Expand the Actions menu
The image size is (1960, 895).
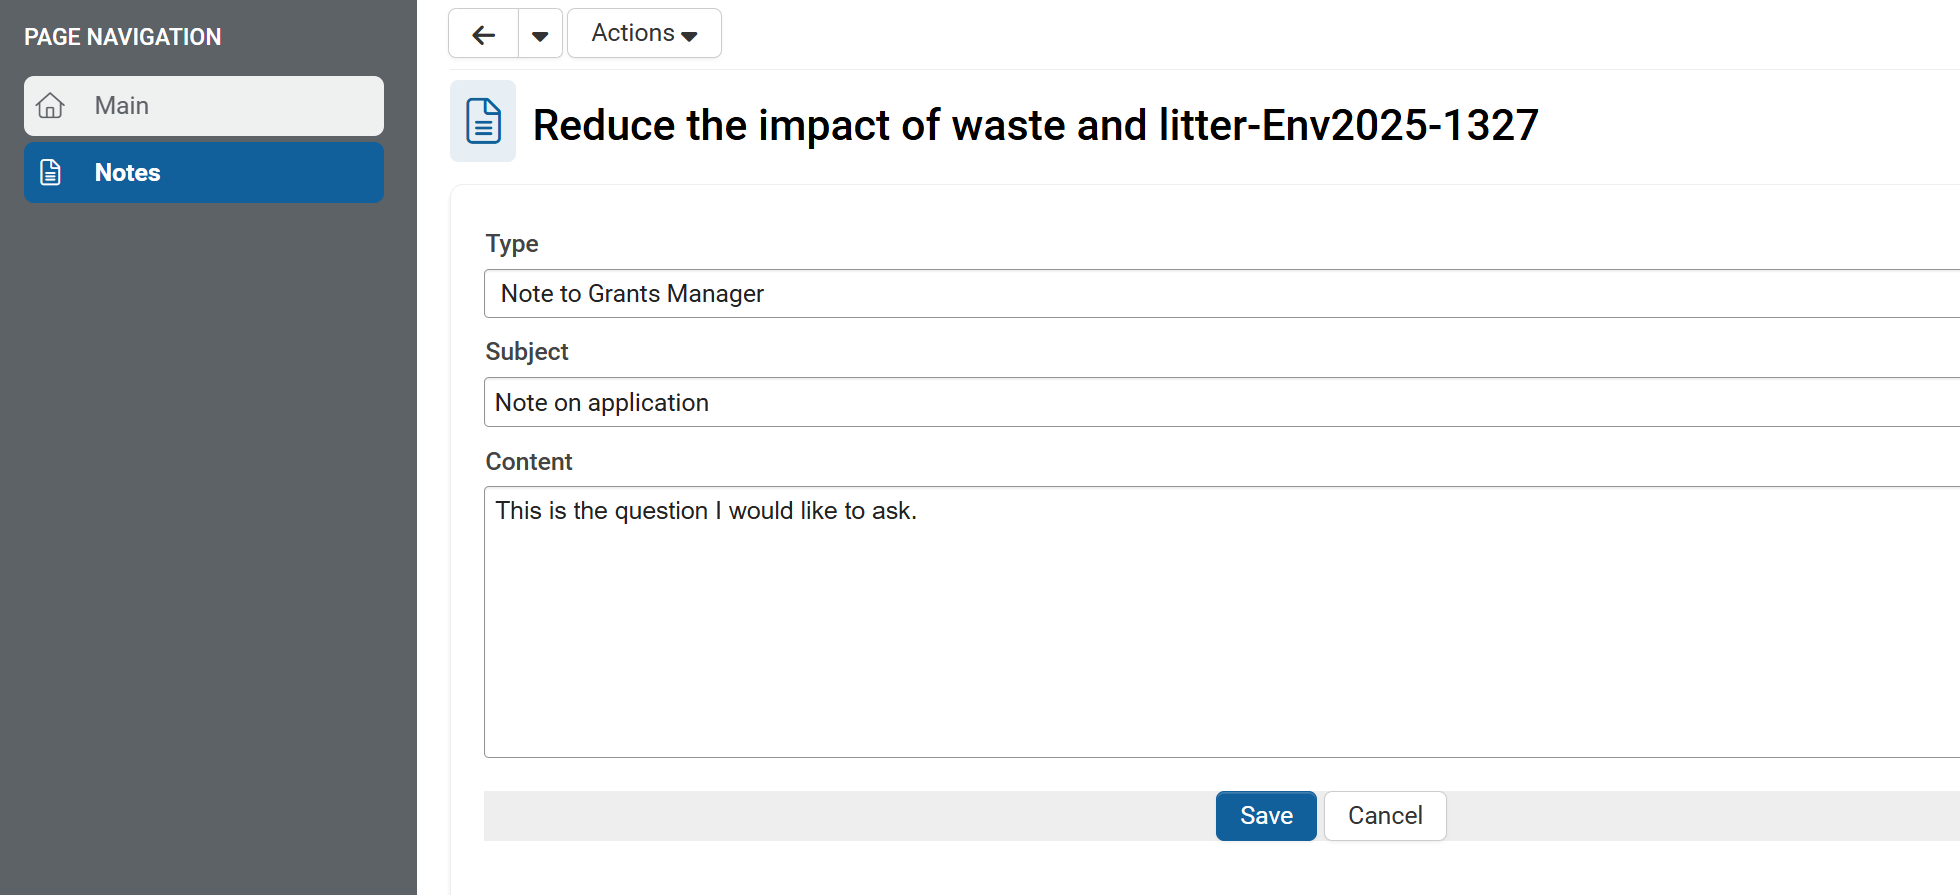[643, 34]
